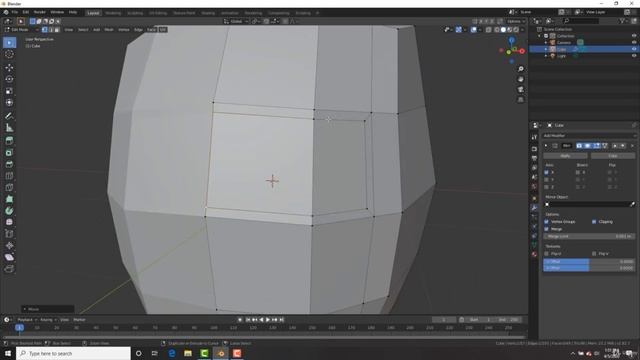Select the Inset Faces tool
Viewport: 640px width, 360px height.
coord(9,153)
